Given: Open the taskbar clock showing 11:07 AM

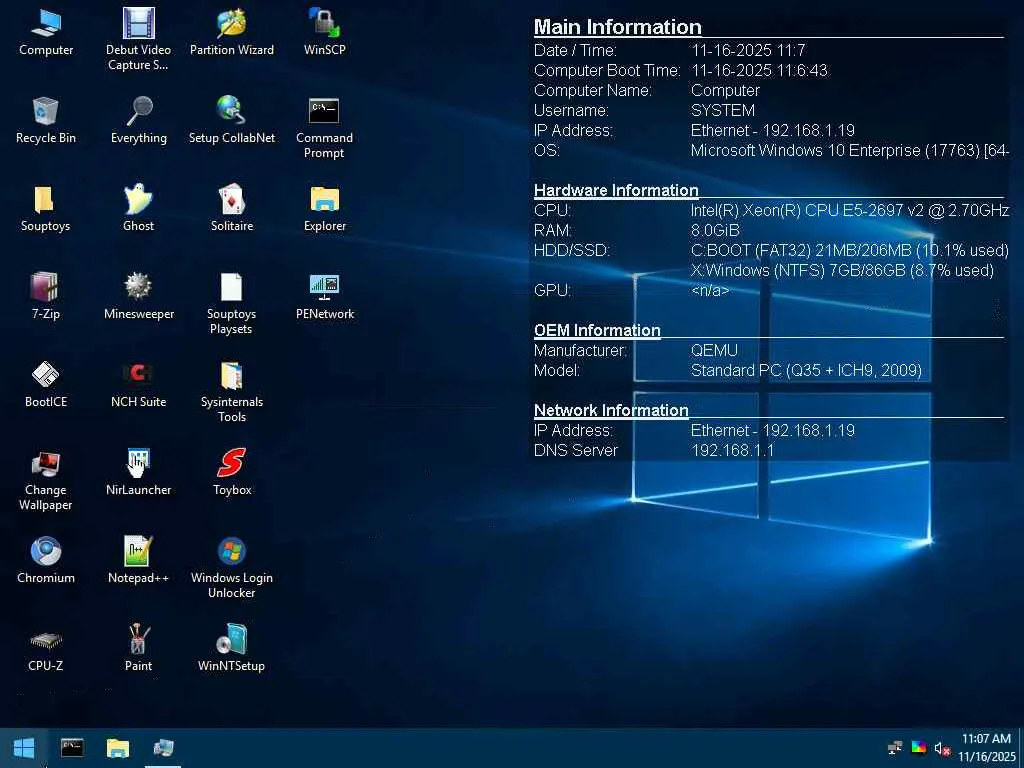Looking at the screenshot, I should 987,748.
